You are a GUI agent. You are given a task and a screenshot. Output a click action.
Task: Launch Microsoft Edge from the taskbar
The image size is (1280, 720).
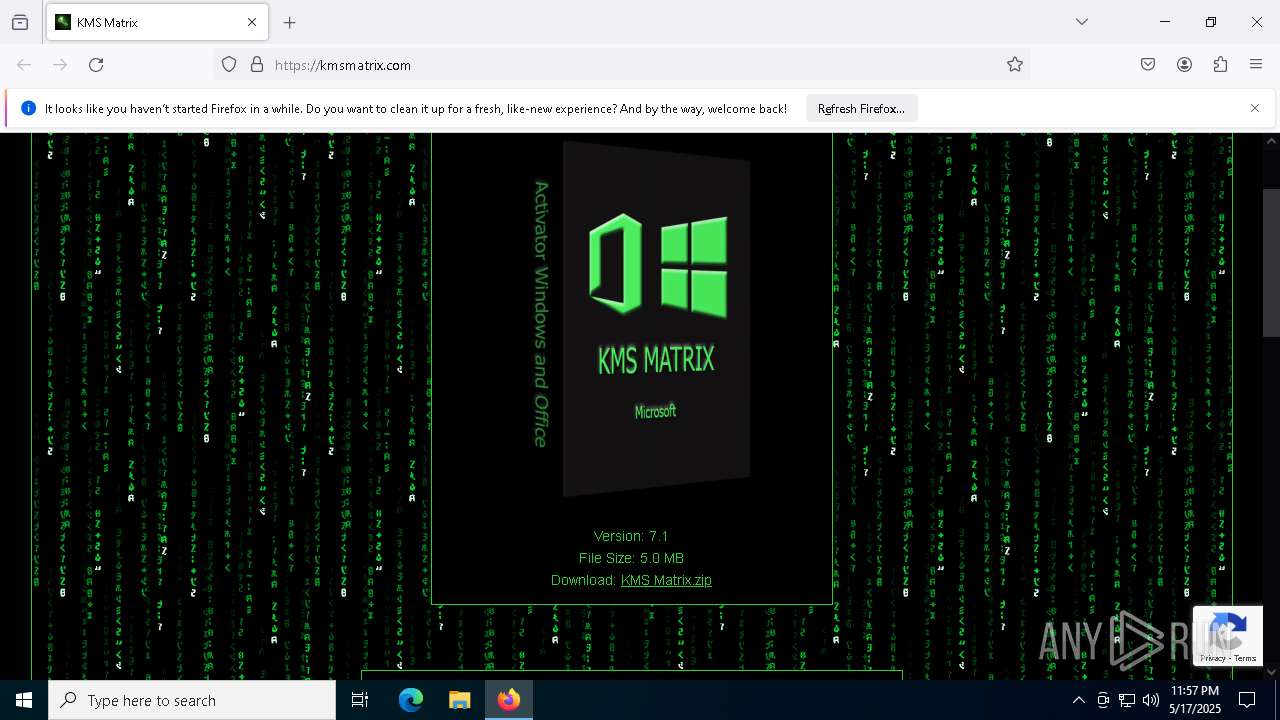coord(411,700)
